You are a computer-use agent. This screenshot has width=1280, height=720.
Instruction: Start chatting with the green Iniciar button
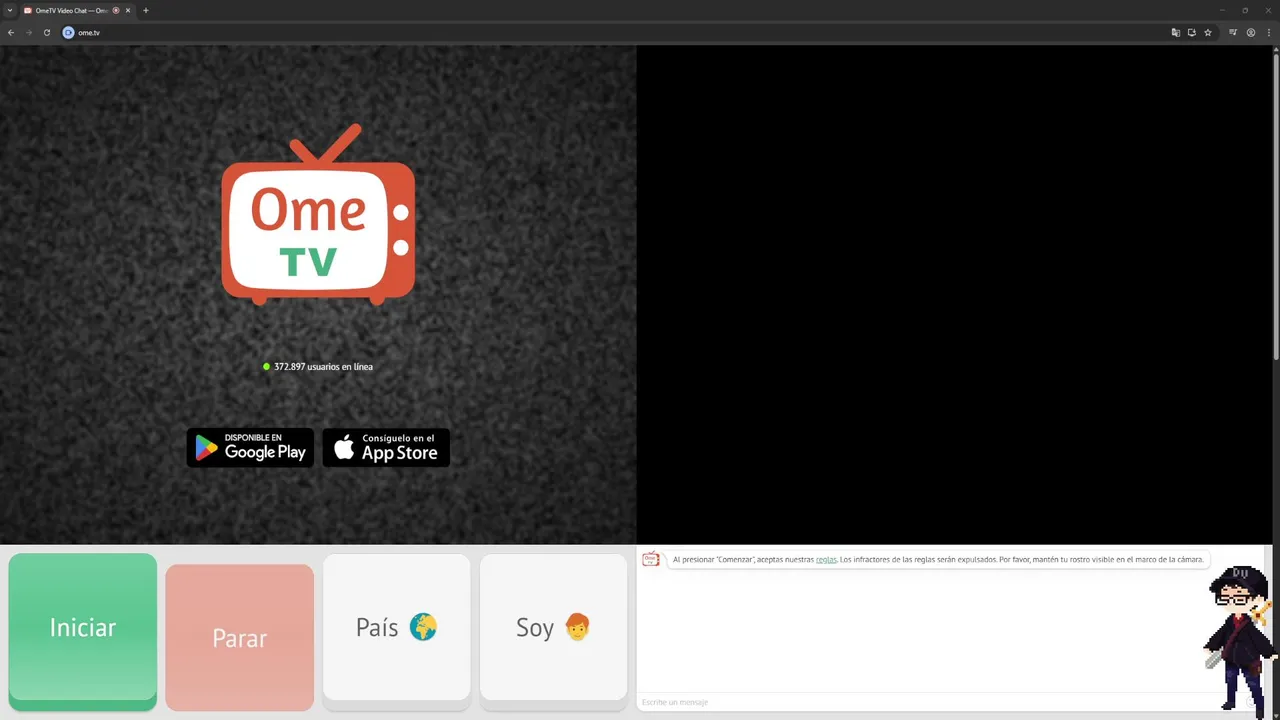coord(83,632)
